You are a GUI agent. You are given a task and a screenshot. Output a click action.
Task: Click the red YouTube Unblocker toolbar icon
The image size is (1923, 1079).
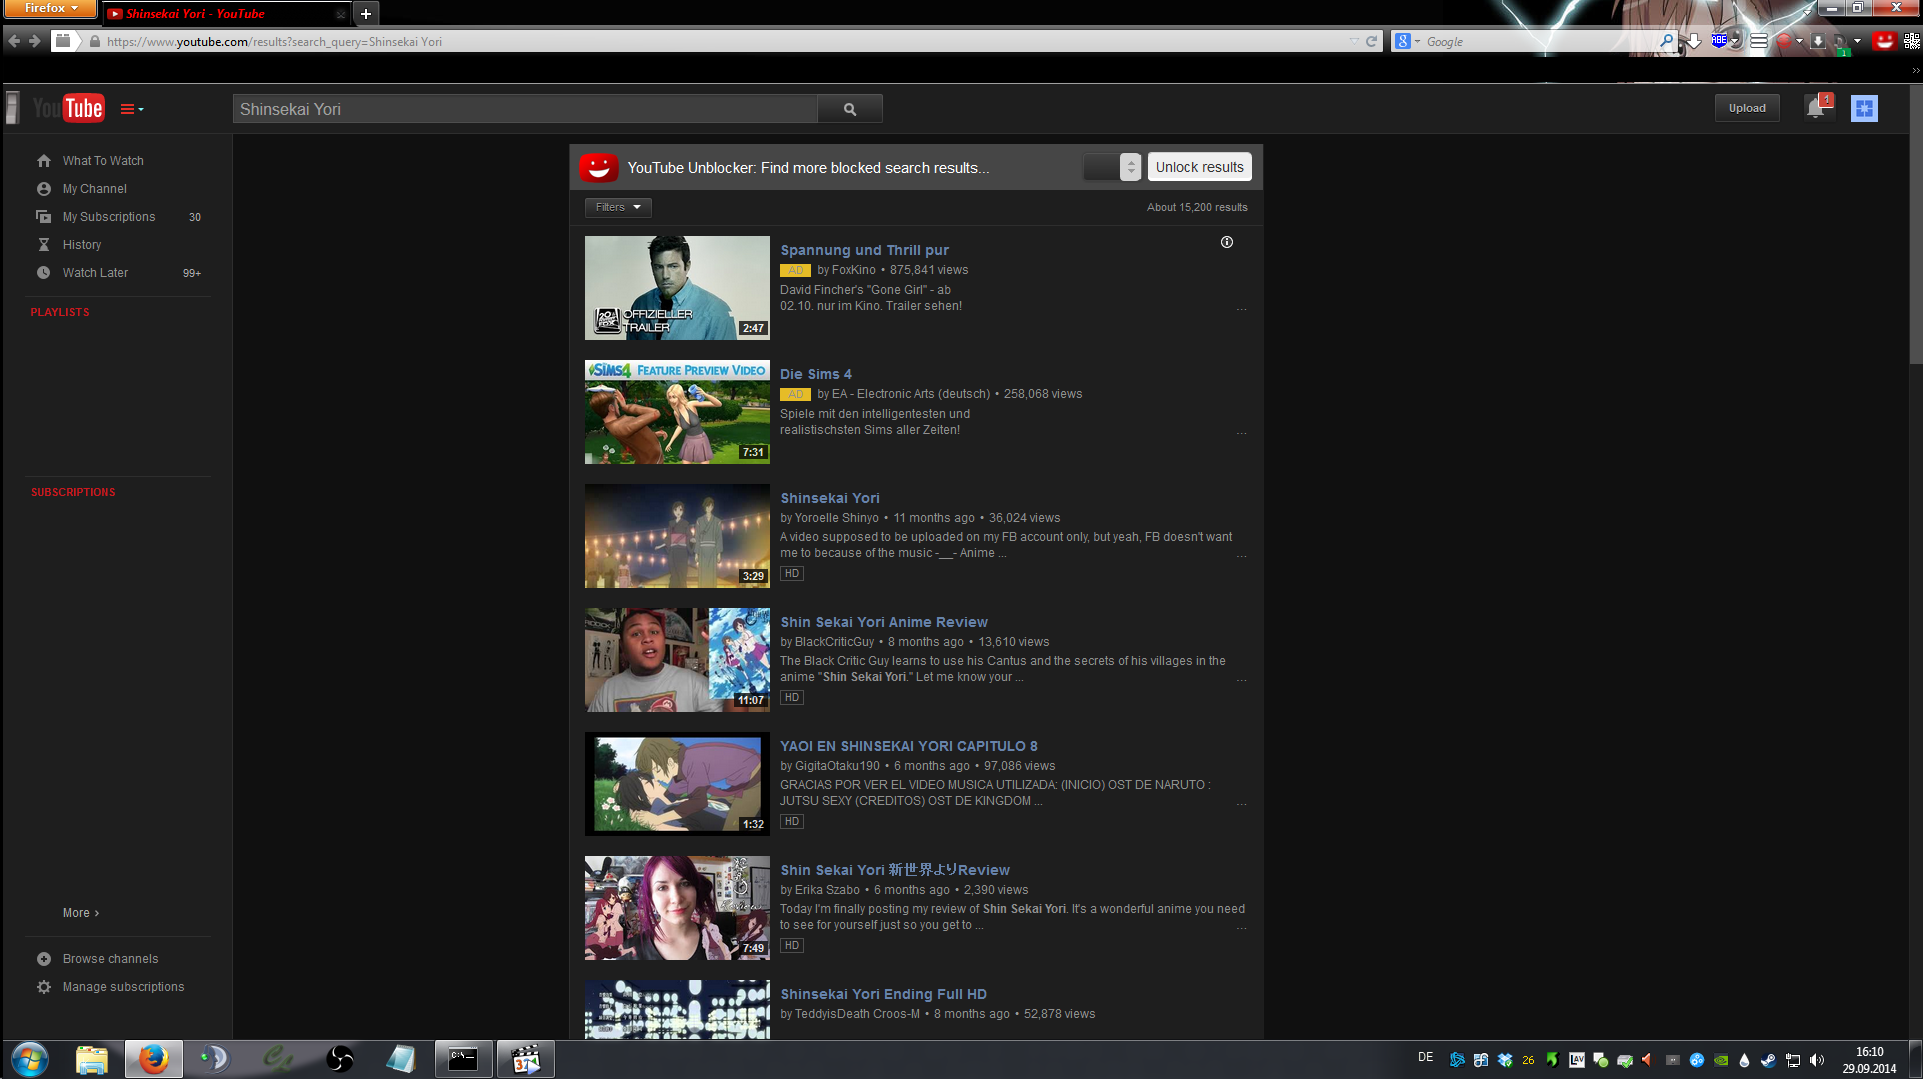point(1884,41)
